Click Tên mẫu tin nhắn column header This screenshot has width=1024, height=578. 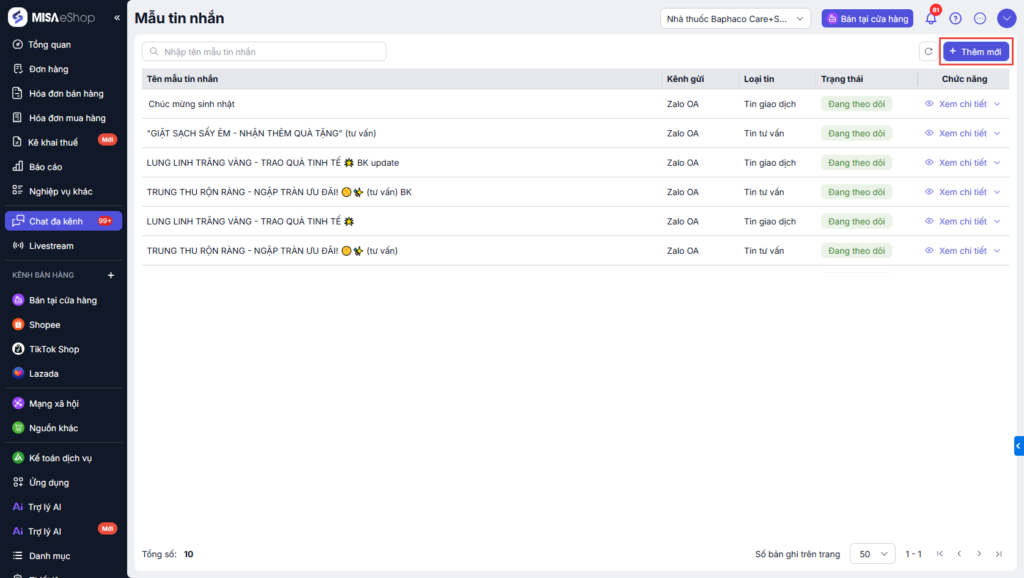point(182,79)
